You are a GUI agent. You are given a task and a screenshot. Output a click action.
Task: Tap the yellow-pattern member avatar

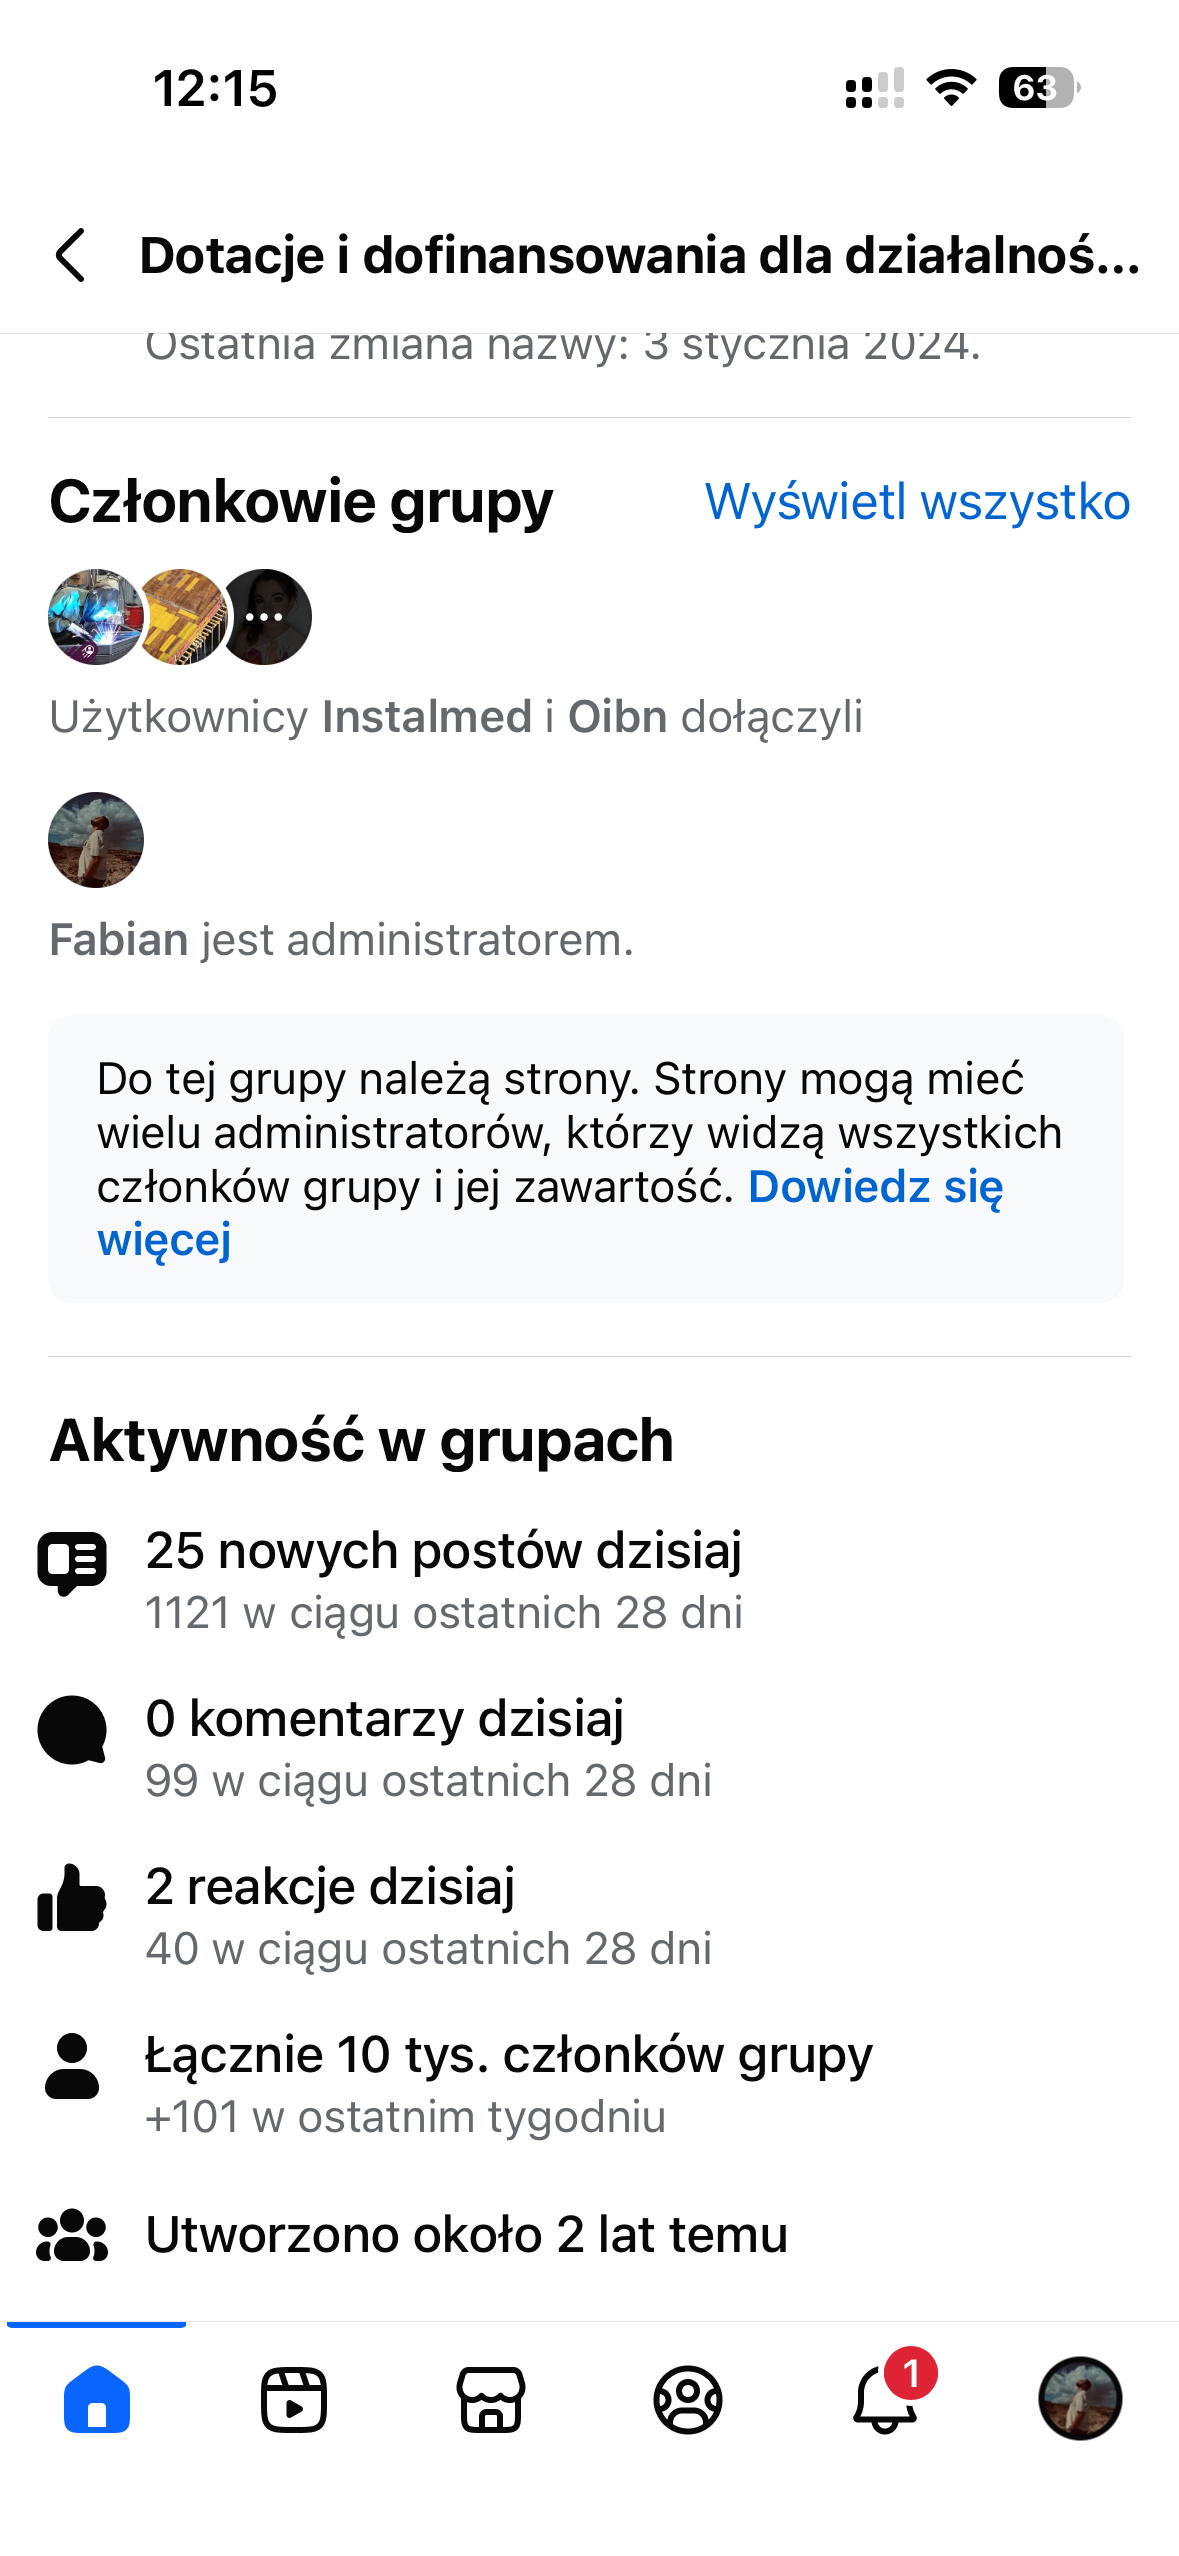click(x=182, y=617)
